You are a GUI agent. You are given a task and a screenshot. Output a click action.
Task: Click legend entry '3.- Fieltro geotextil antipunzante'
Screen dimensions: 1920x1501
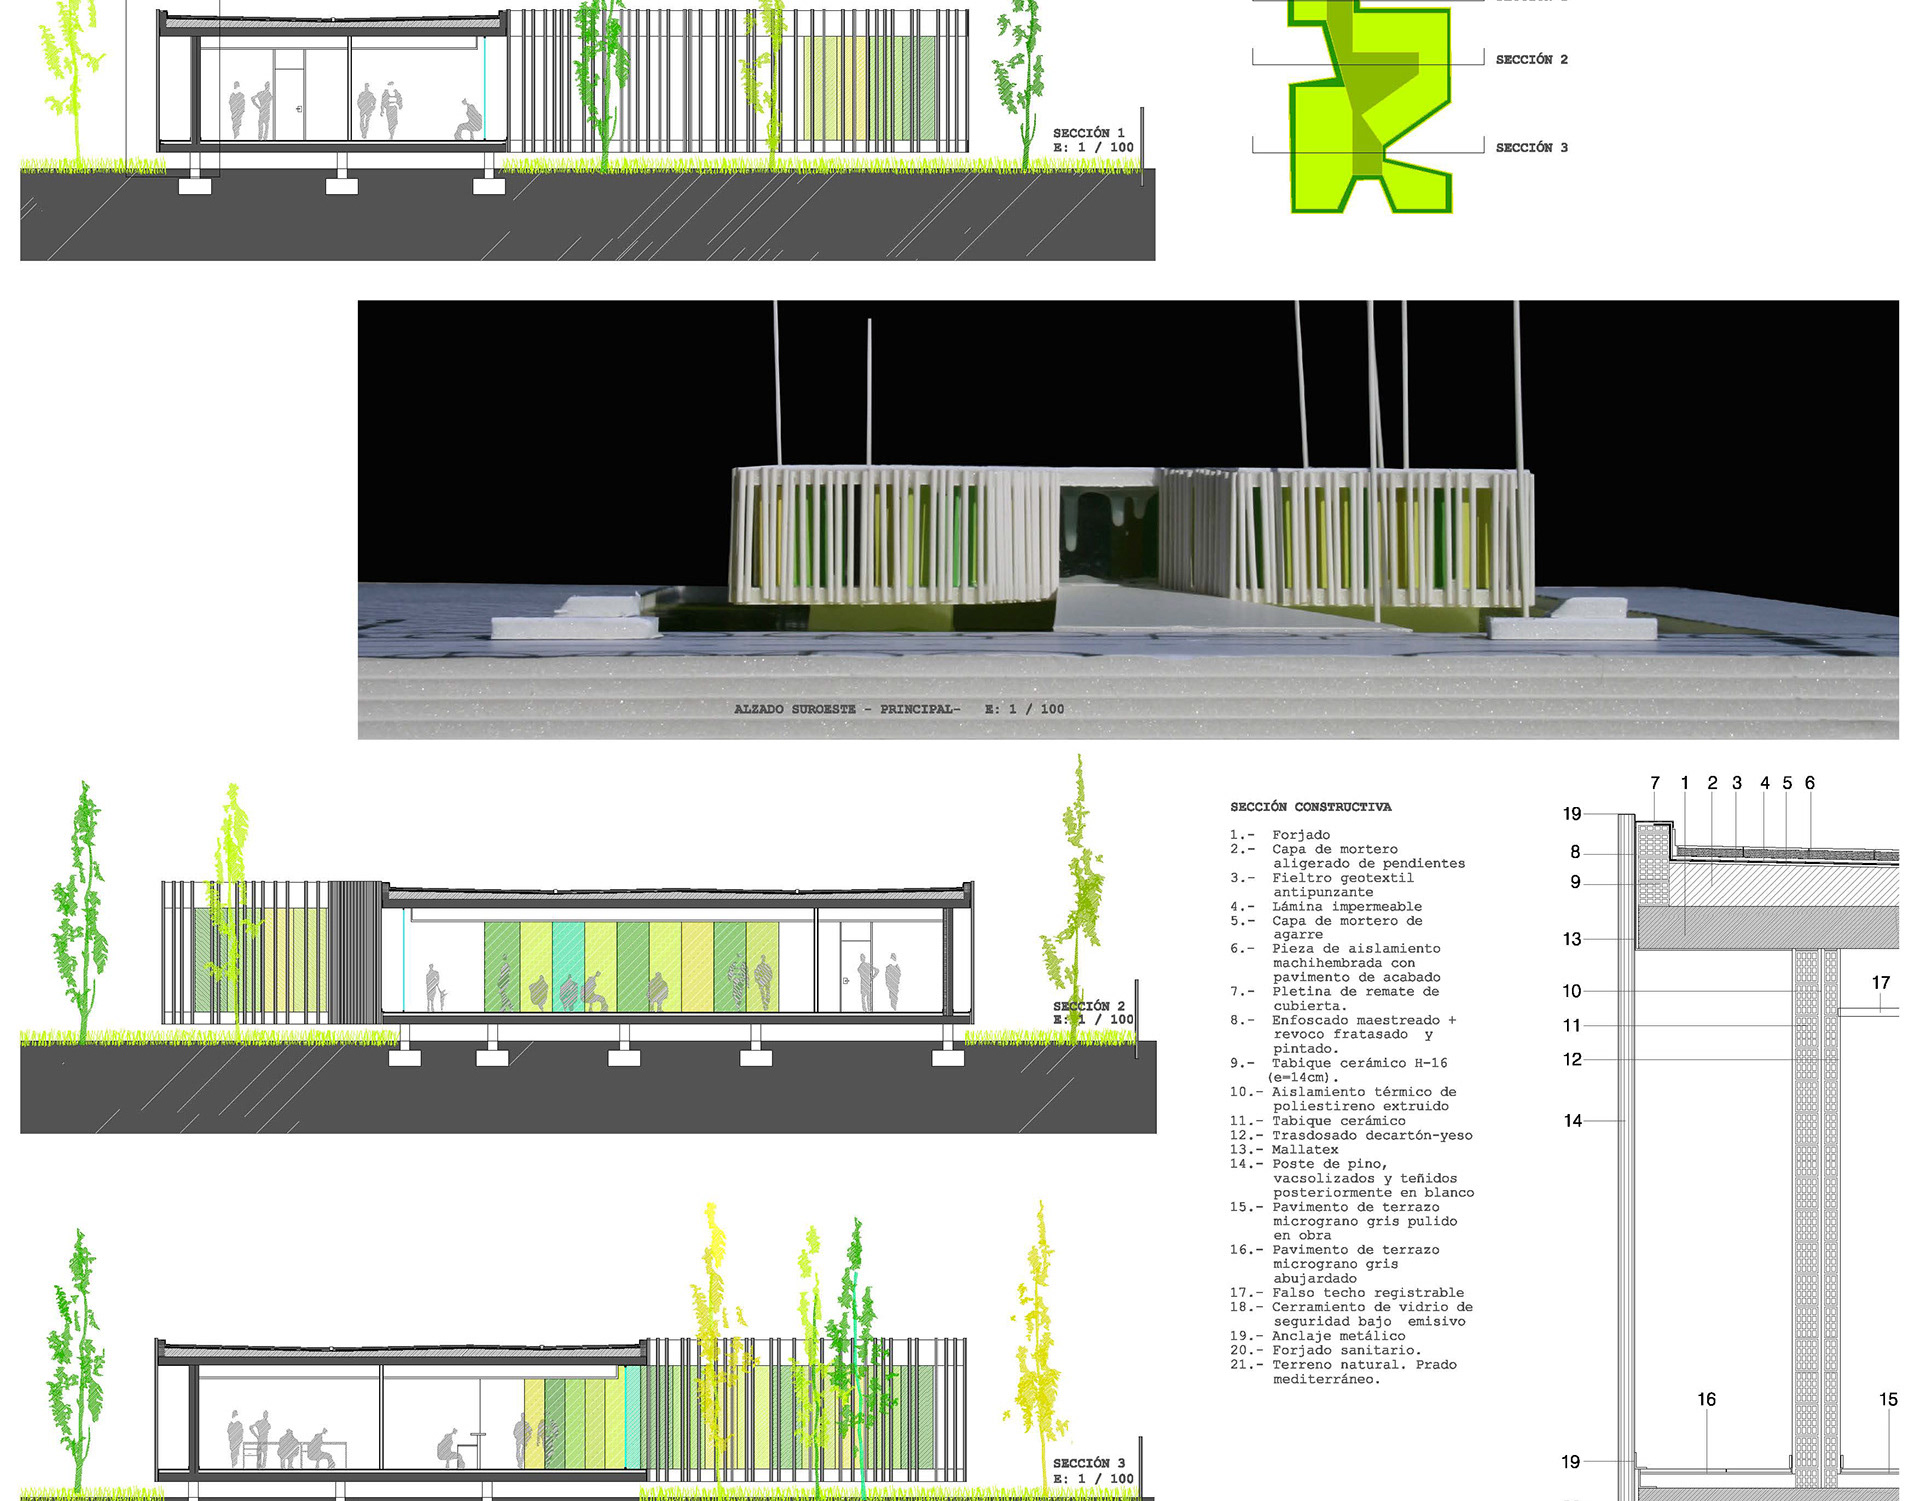1322,885
